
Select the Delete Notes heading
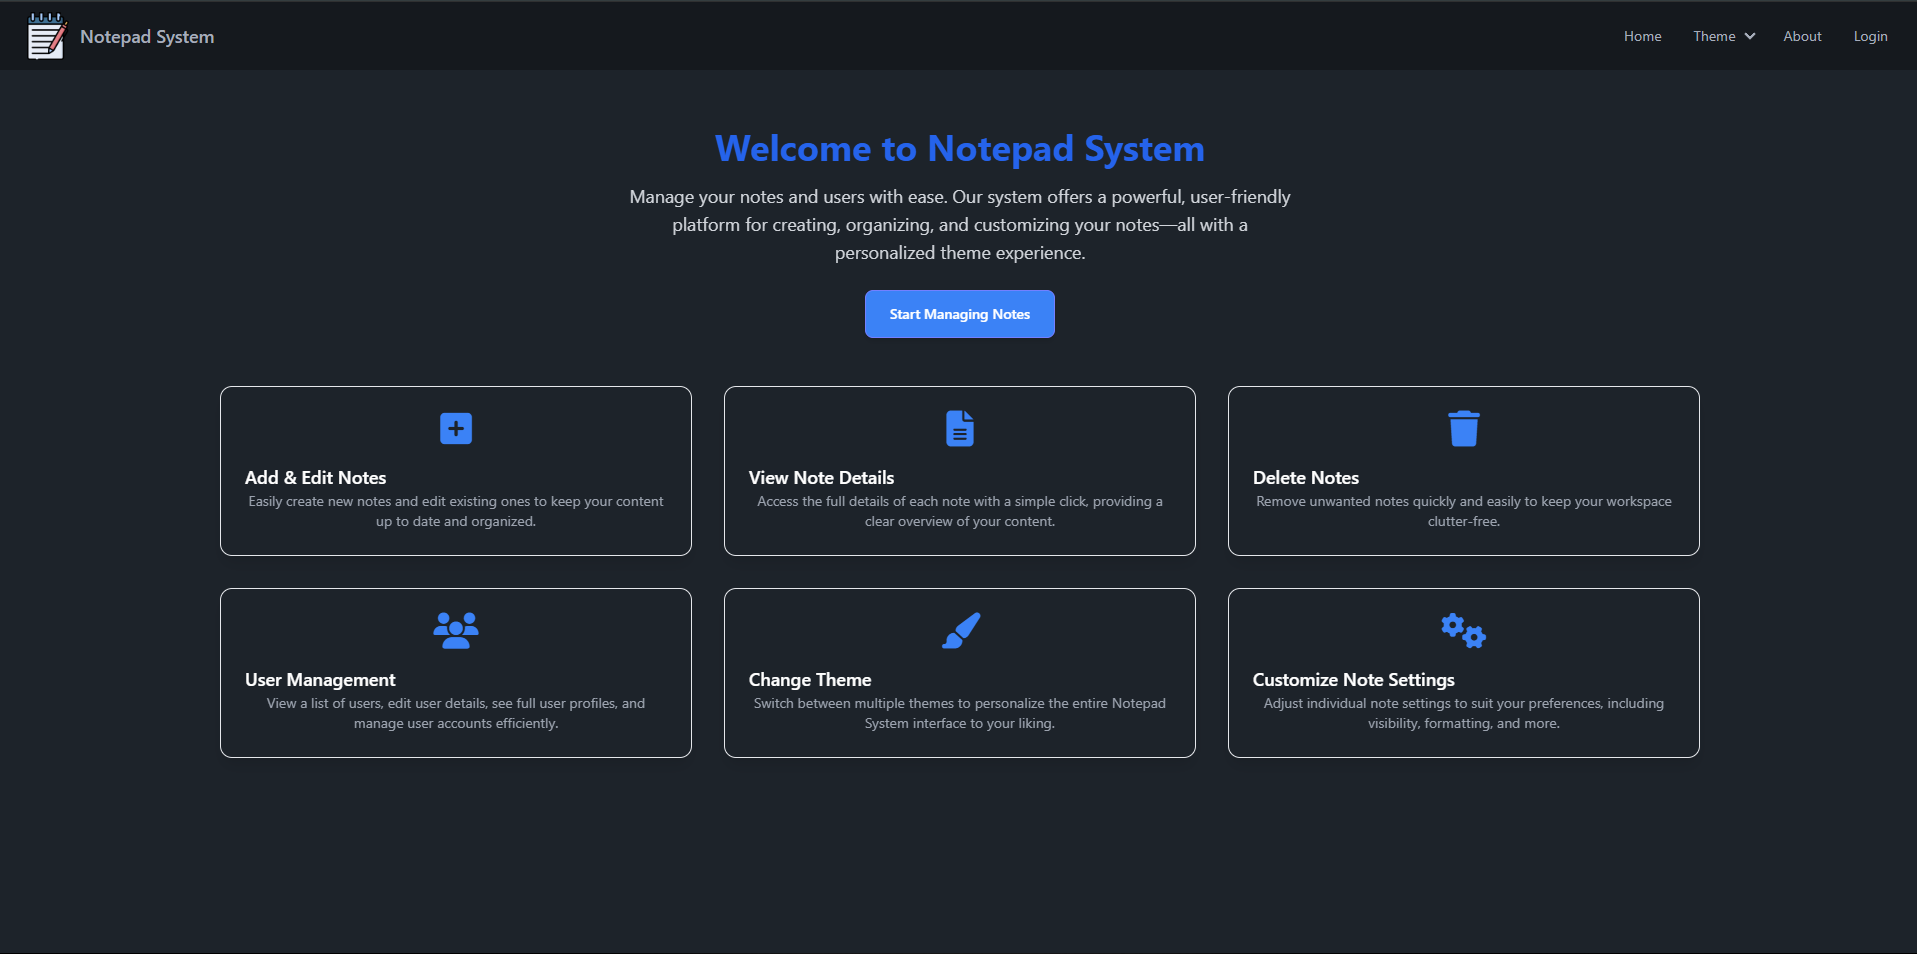1306,478
